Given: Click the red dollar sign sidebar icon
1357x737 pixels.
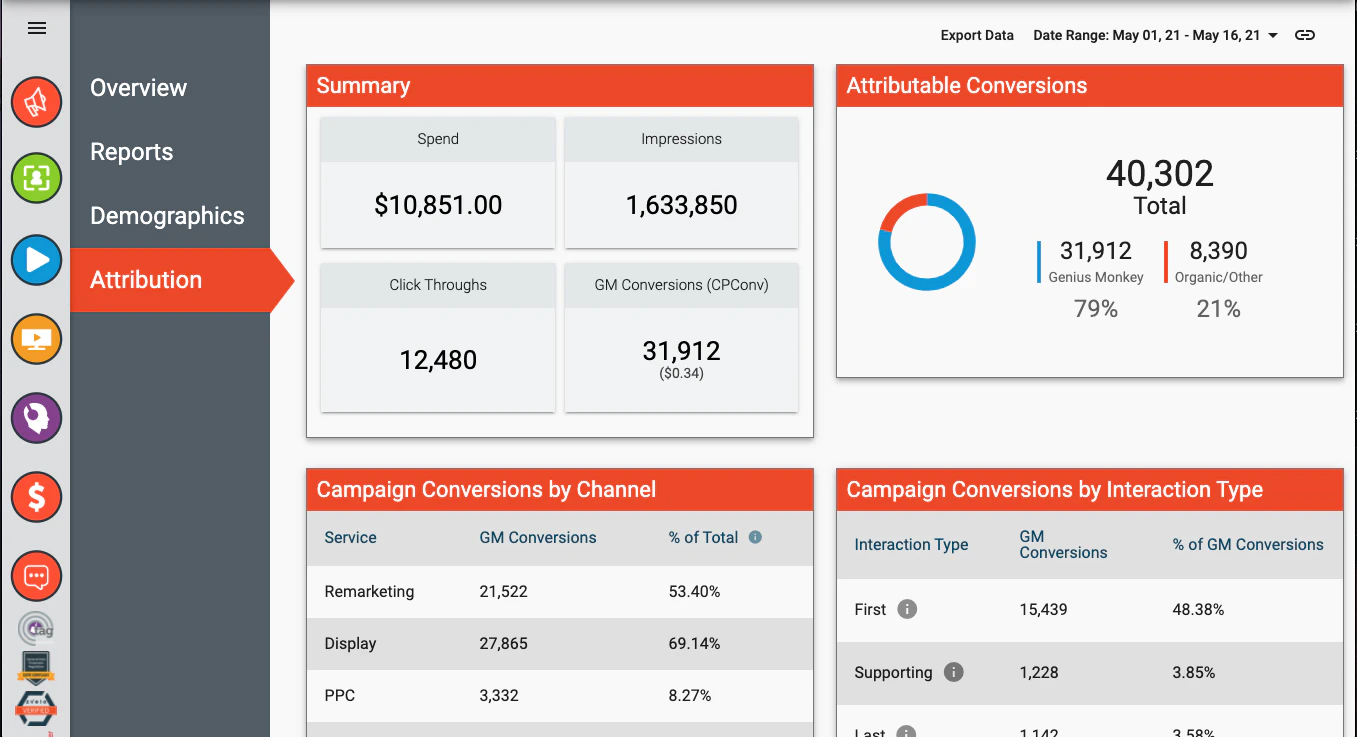Looking at the screenshot, I should tap(37, 497).
